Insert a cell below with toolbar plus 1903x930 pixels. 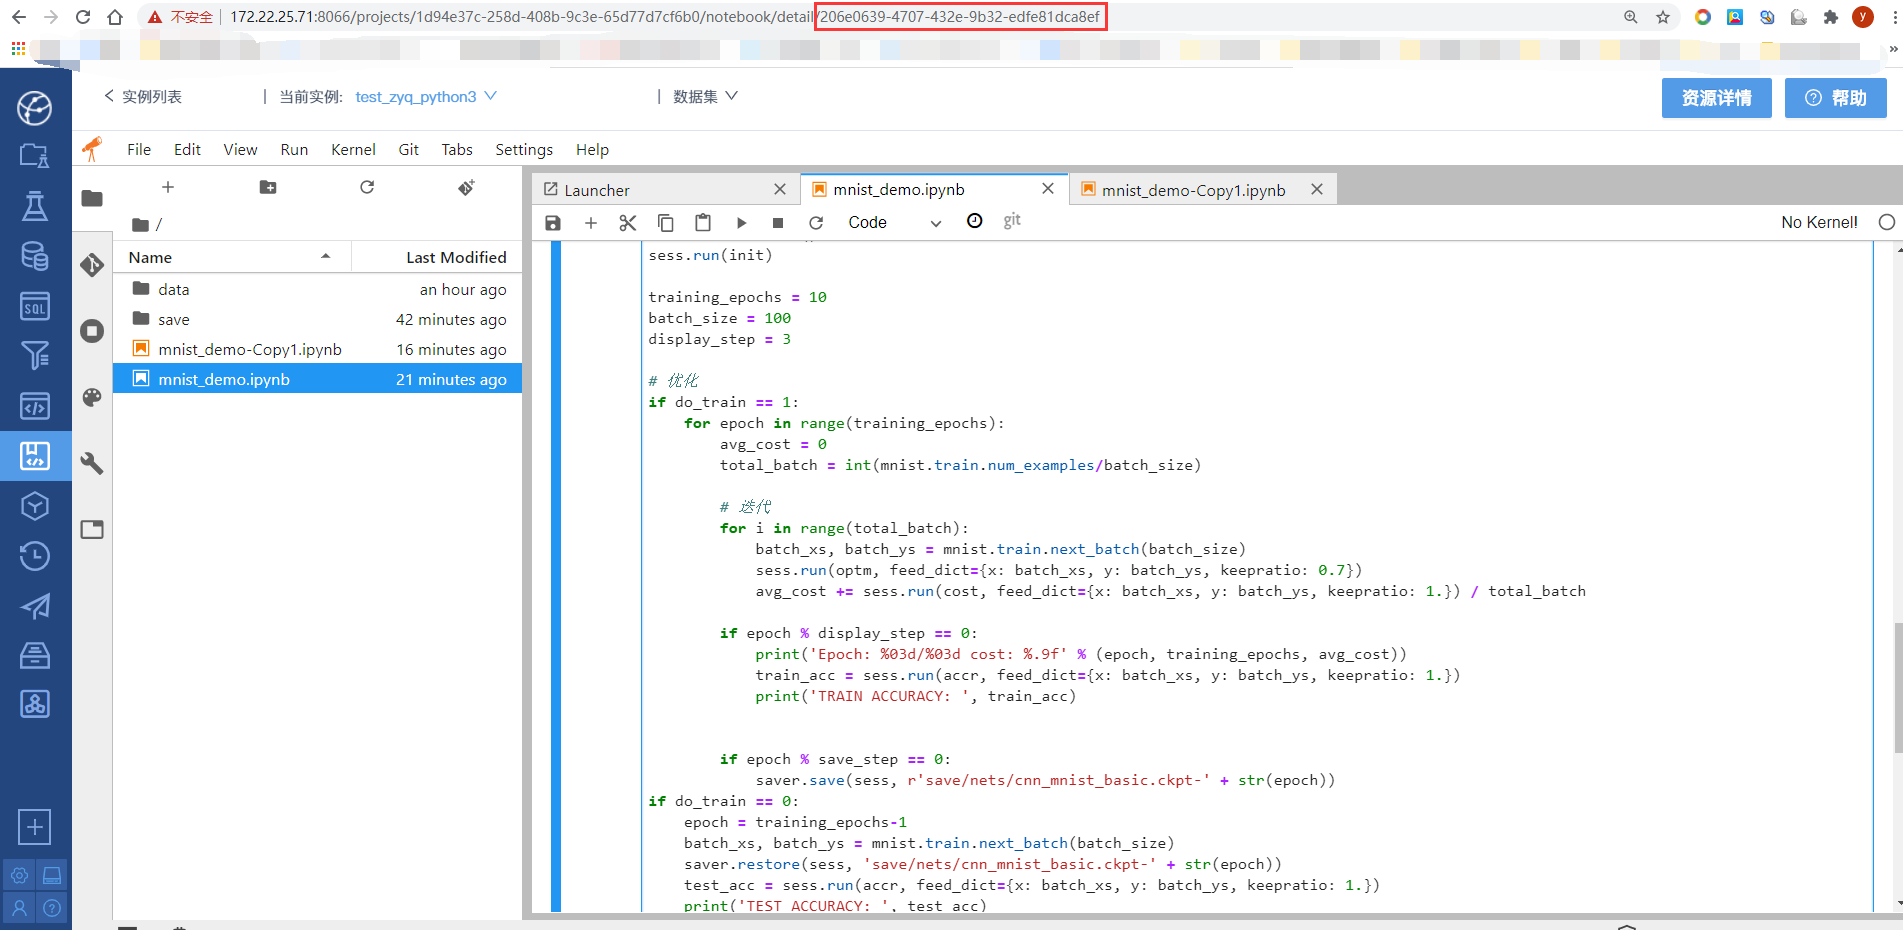(591, 222)
